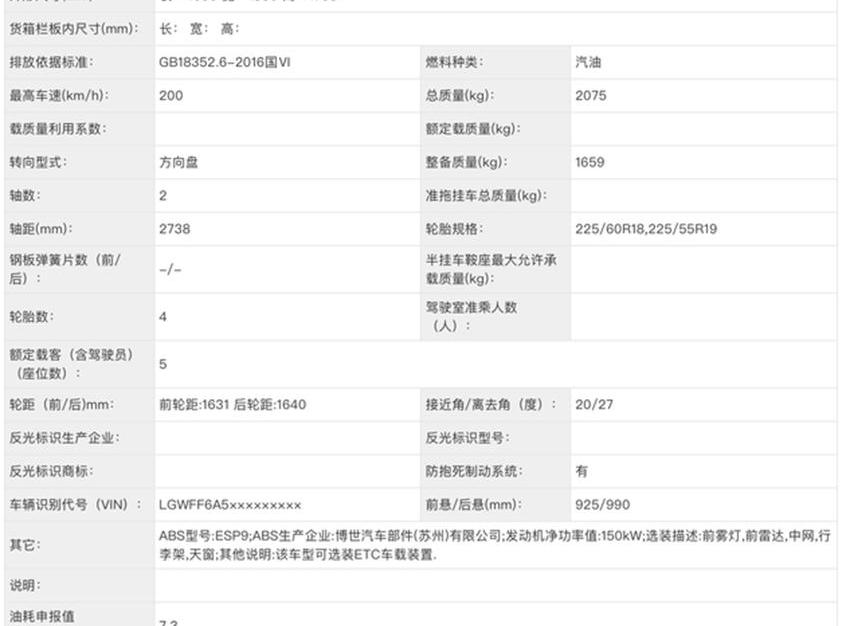Click the 反光标识商标 label
Screen dimensions: 846x626
point(51,471)
